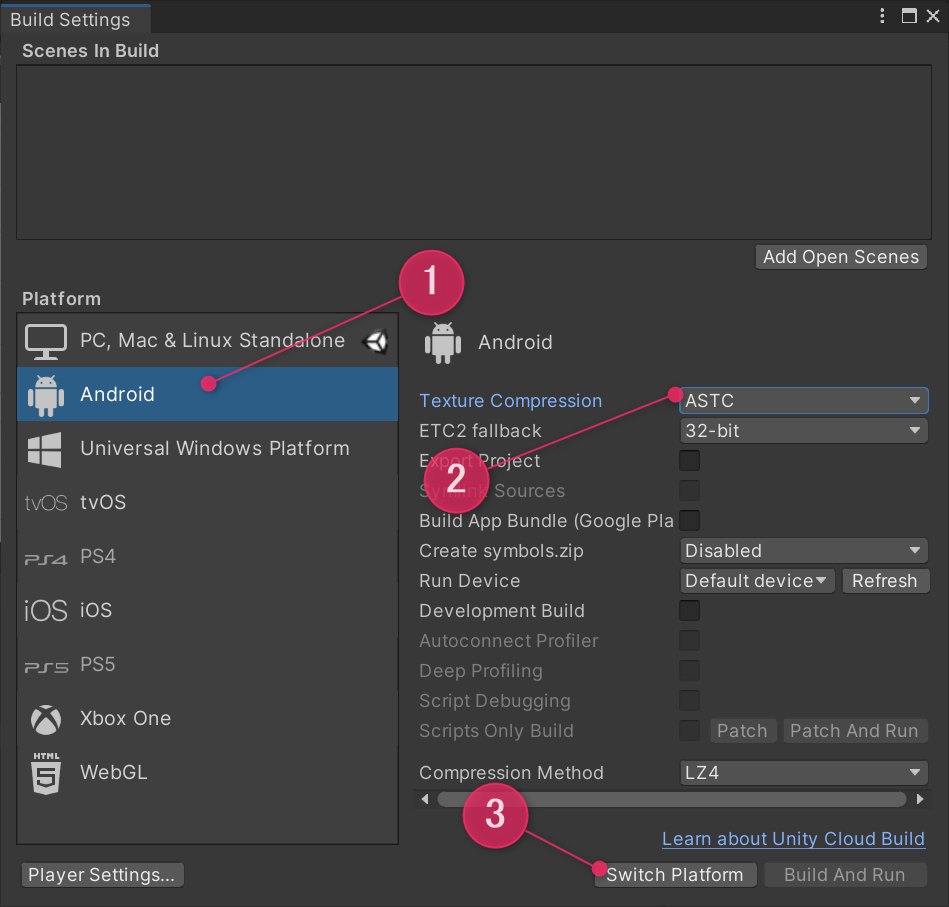Viewport: 949px width, 907px height.
Task: Click the Switch Platform button
Action: (675, 874)
